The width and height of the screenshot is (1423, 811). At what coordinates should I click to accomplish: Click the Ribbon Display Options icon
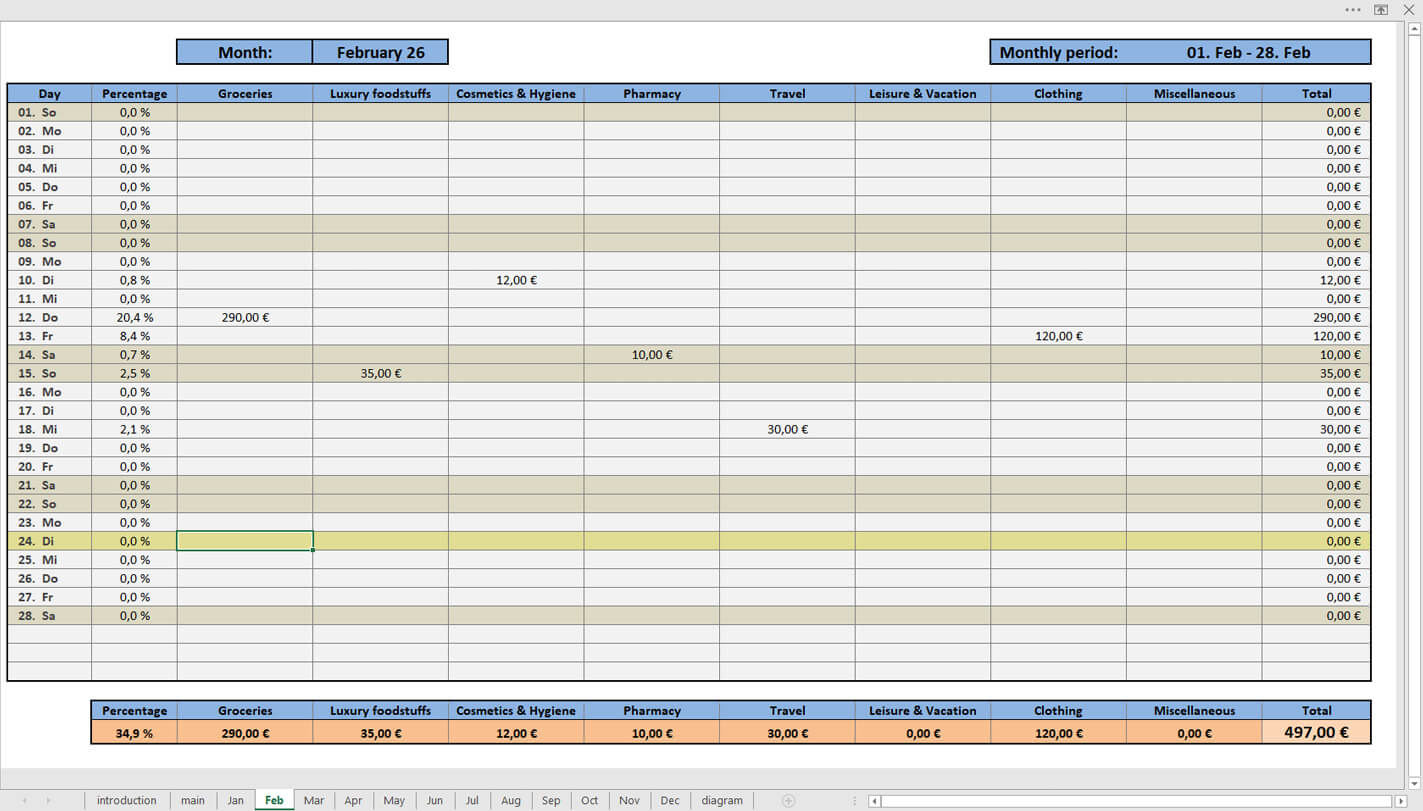pyautogui.click(x=1381, y=10)
